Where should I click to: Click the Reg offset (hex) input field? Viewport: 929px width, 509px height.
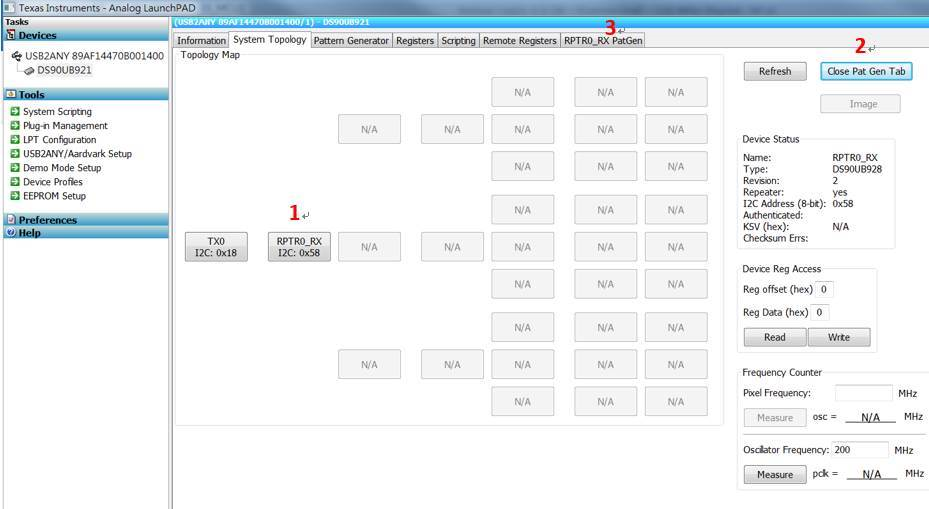click(824, 289)
